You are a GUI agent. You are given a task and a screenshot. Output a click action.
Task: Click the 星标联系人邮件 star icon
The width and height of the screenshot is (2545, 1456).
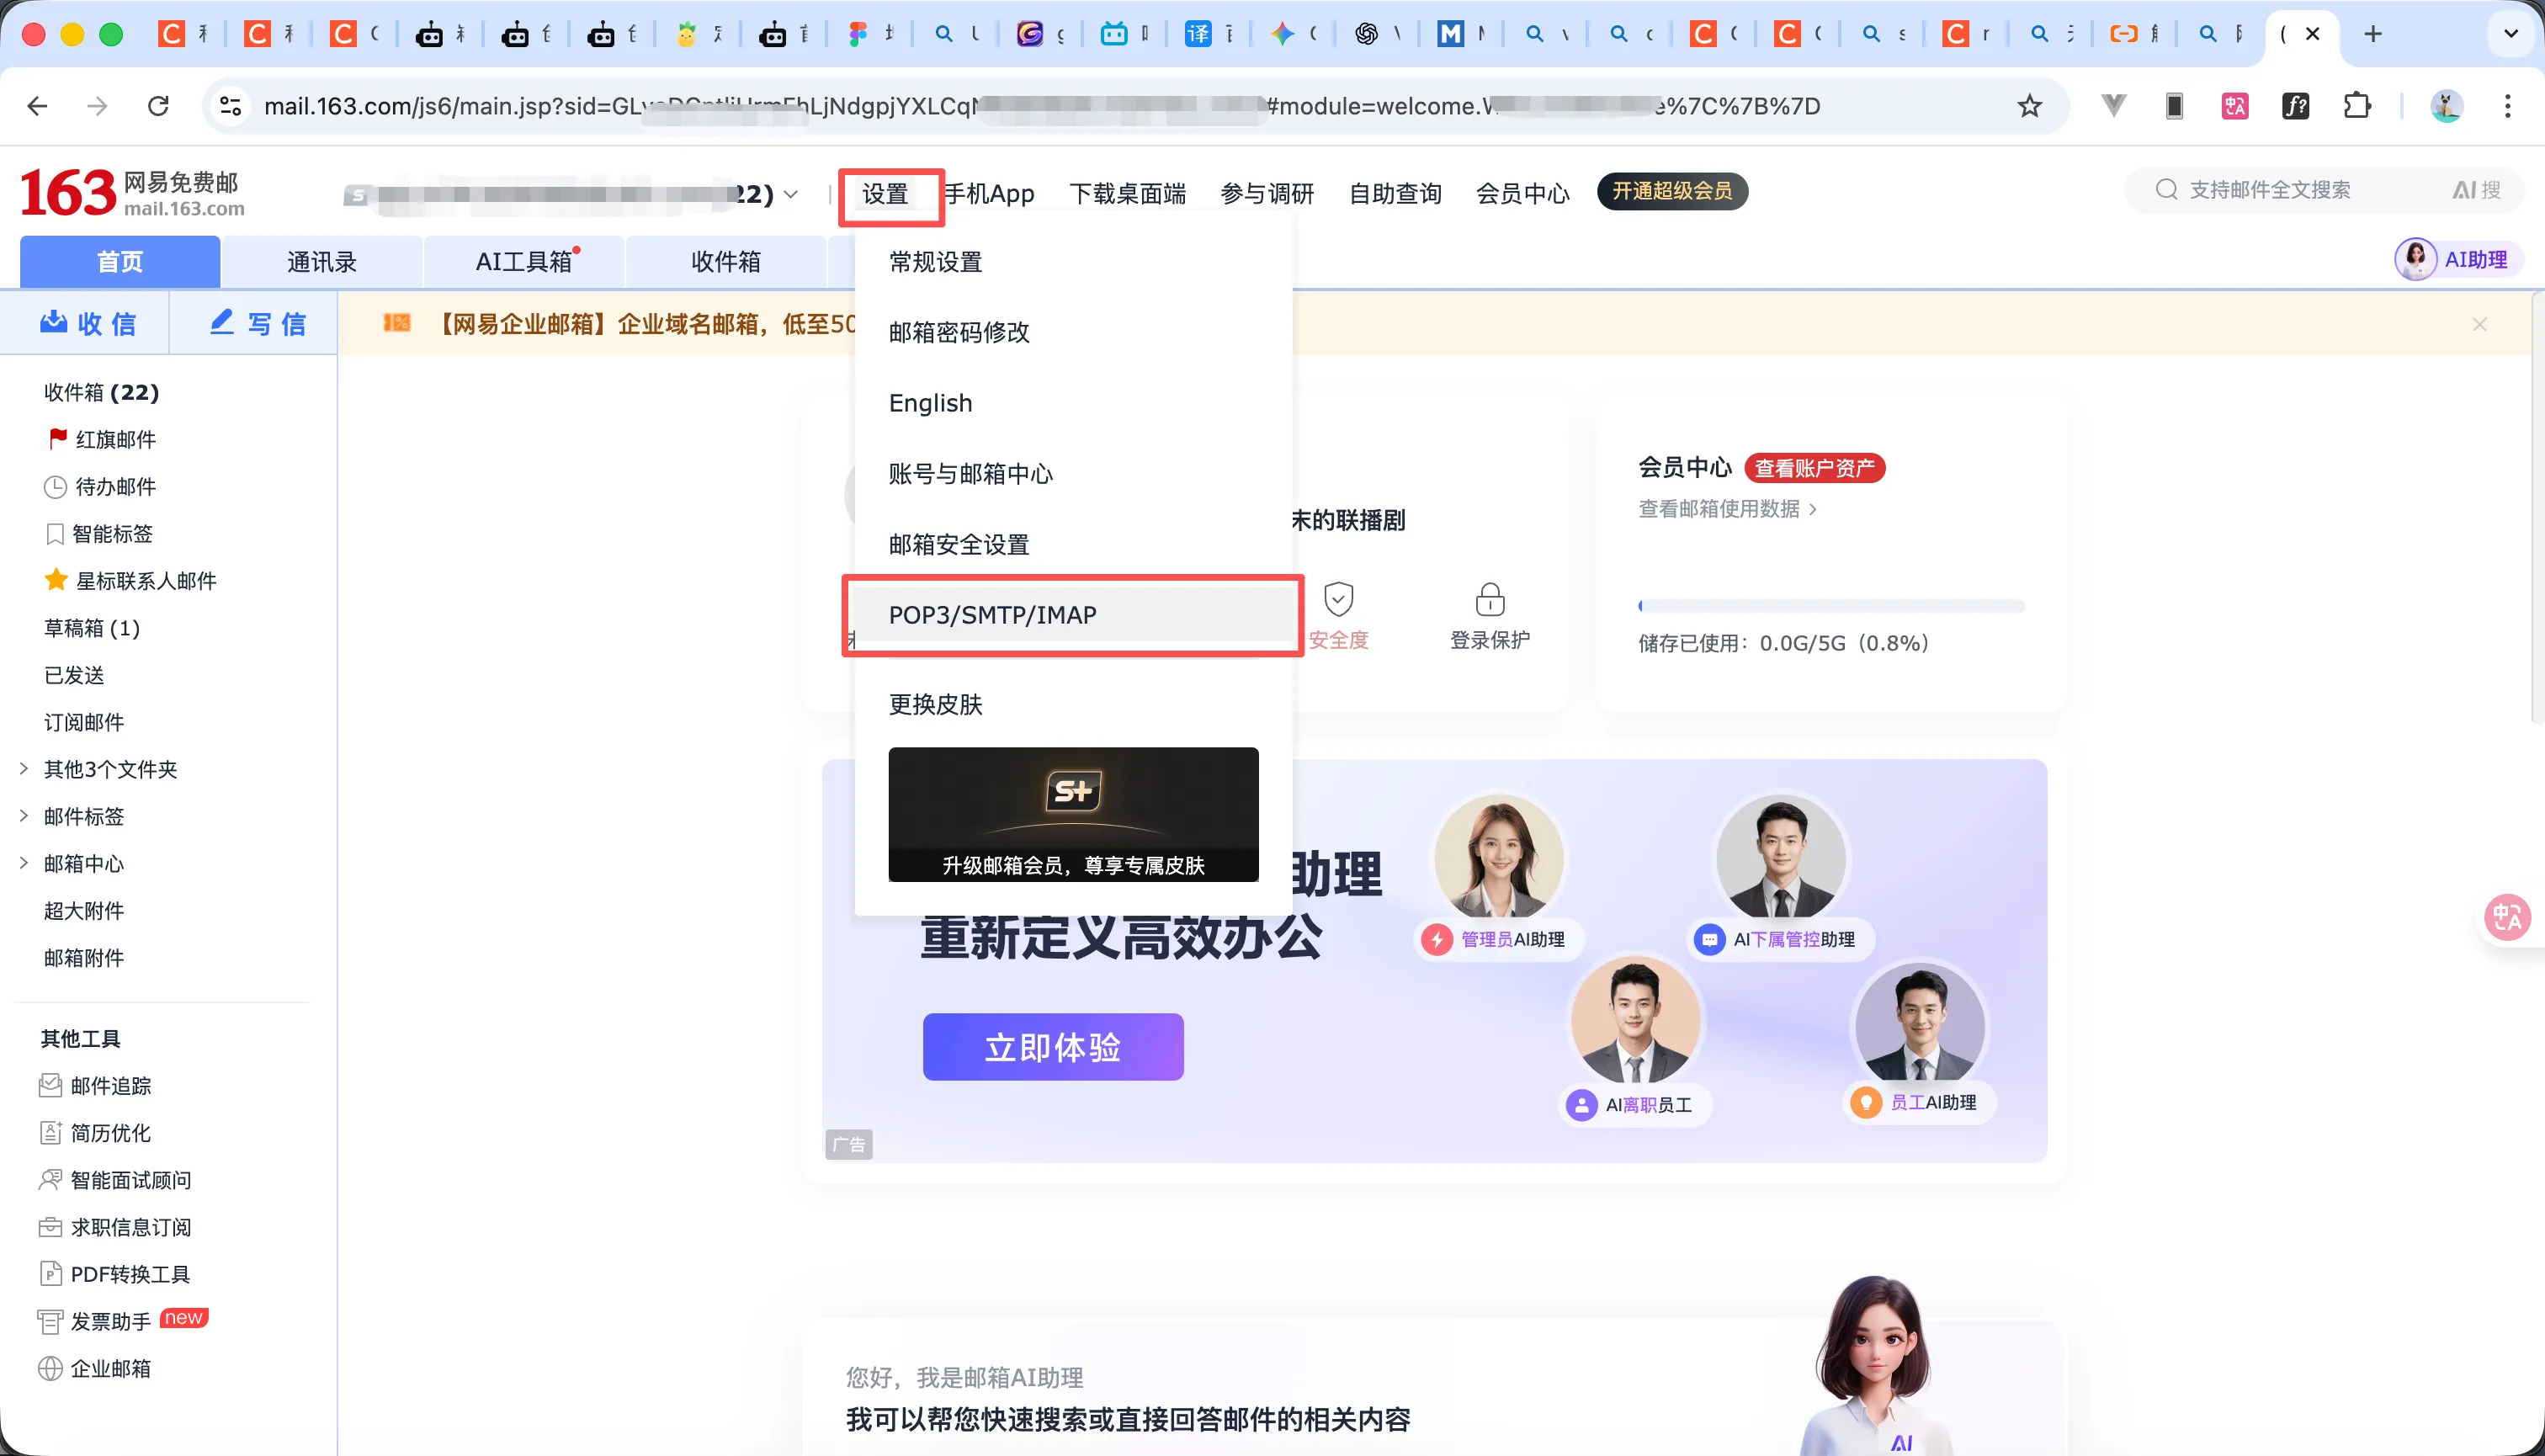pyautogui.click(x=57, y=580)
